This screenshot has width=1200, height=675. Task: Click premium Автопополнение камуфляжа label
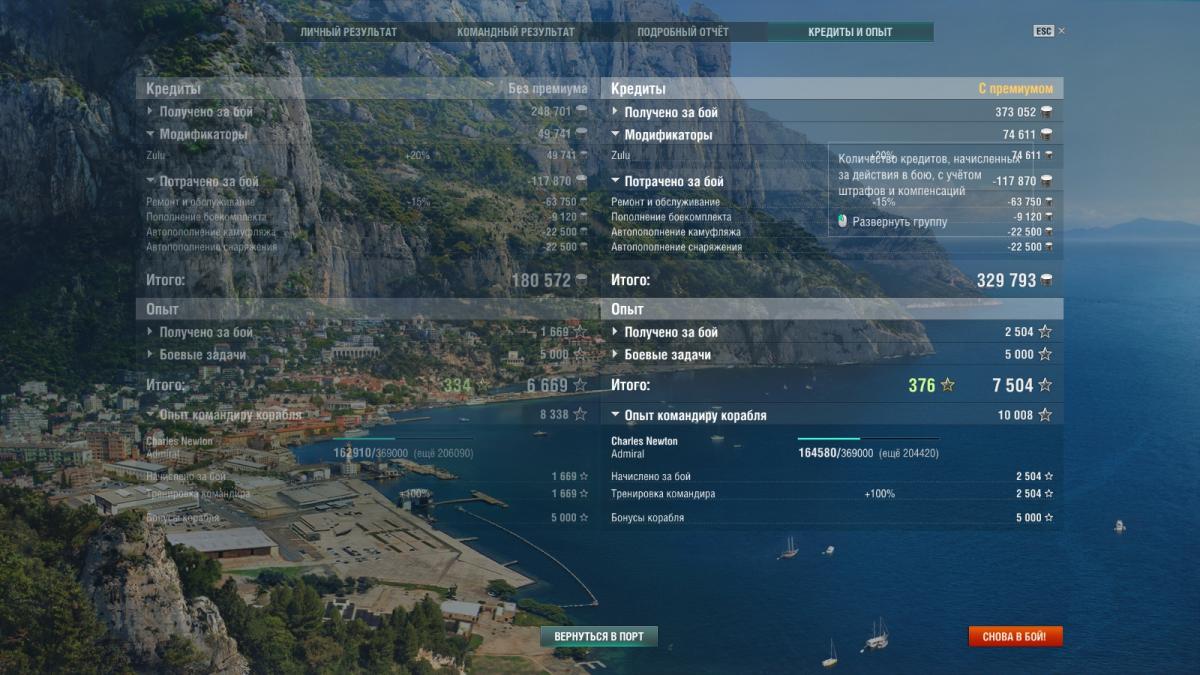click(677, 232)
